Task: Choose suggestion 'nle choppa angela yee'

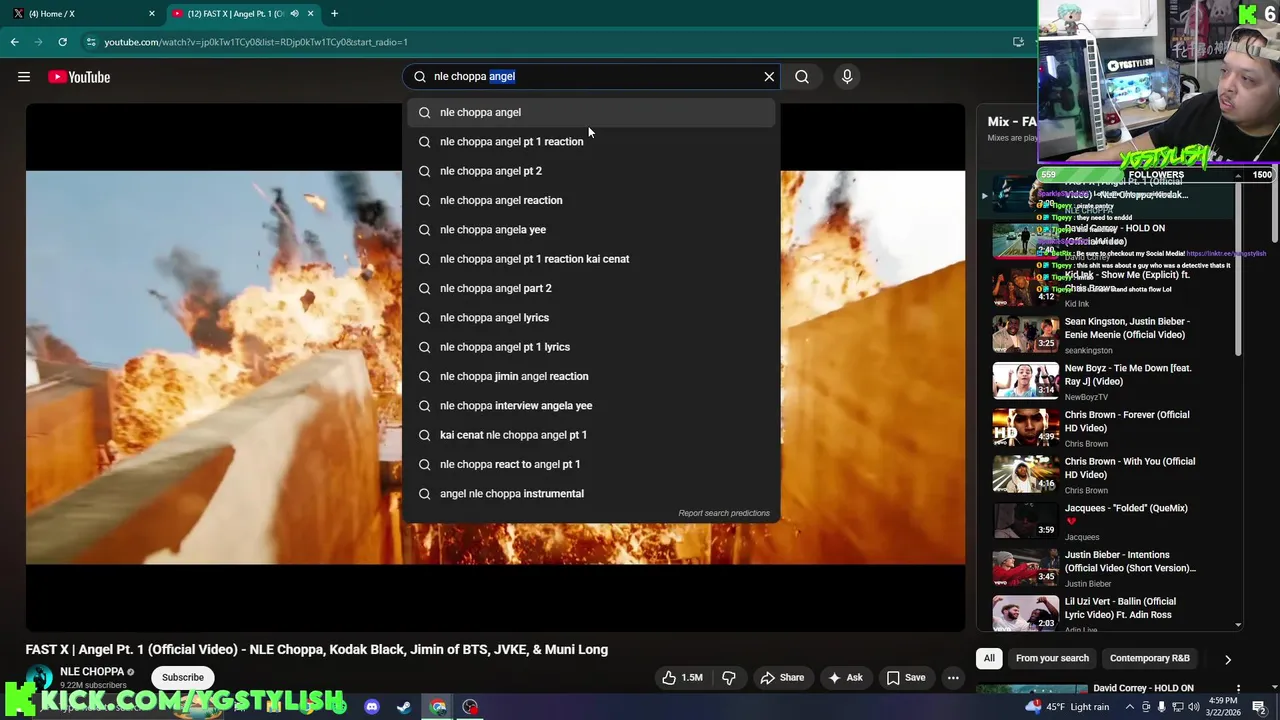Action: pos(591,229)
